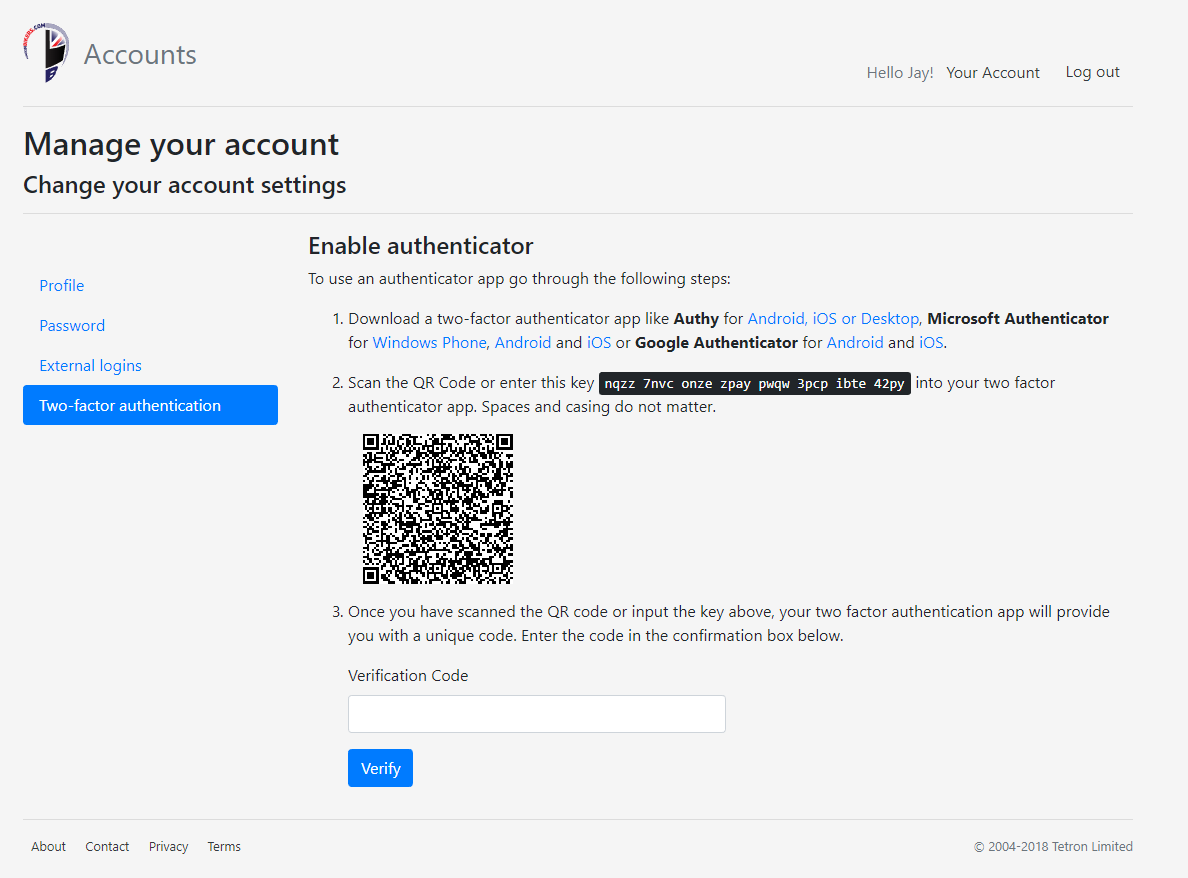1188x878 pixels.
Task: Select the Two-factor authentication tab
Action: (150, 405)
